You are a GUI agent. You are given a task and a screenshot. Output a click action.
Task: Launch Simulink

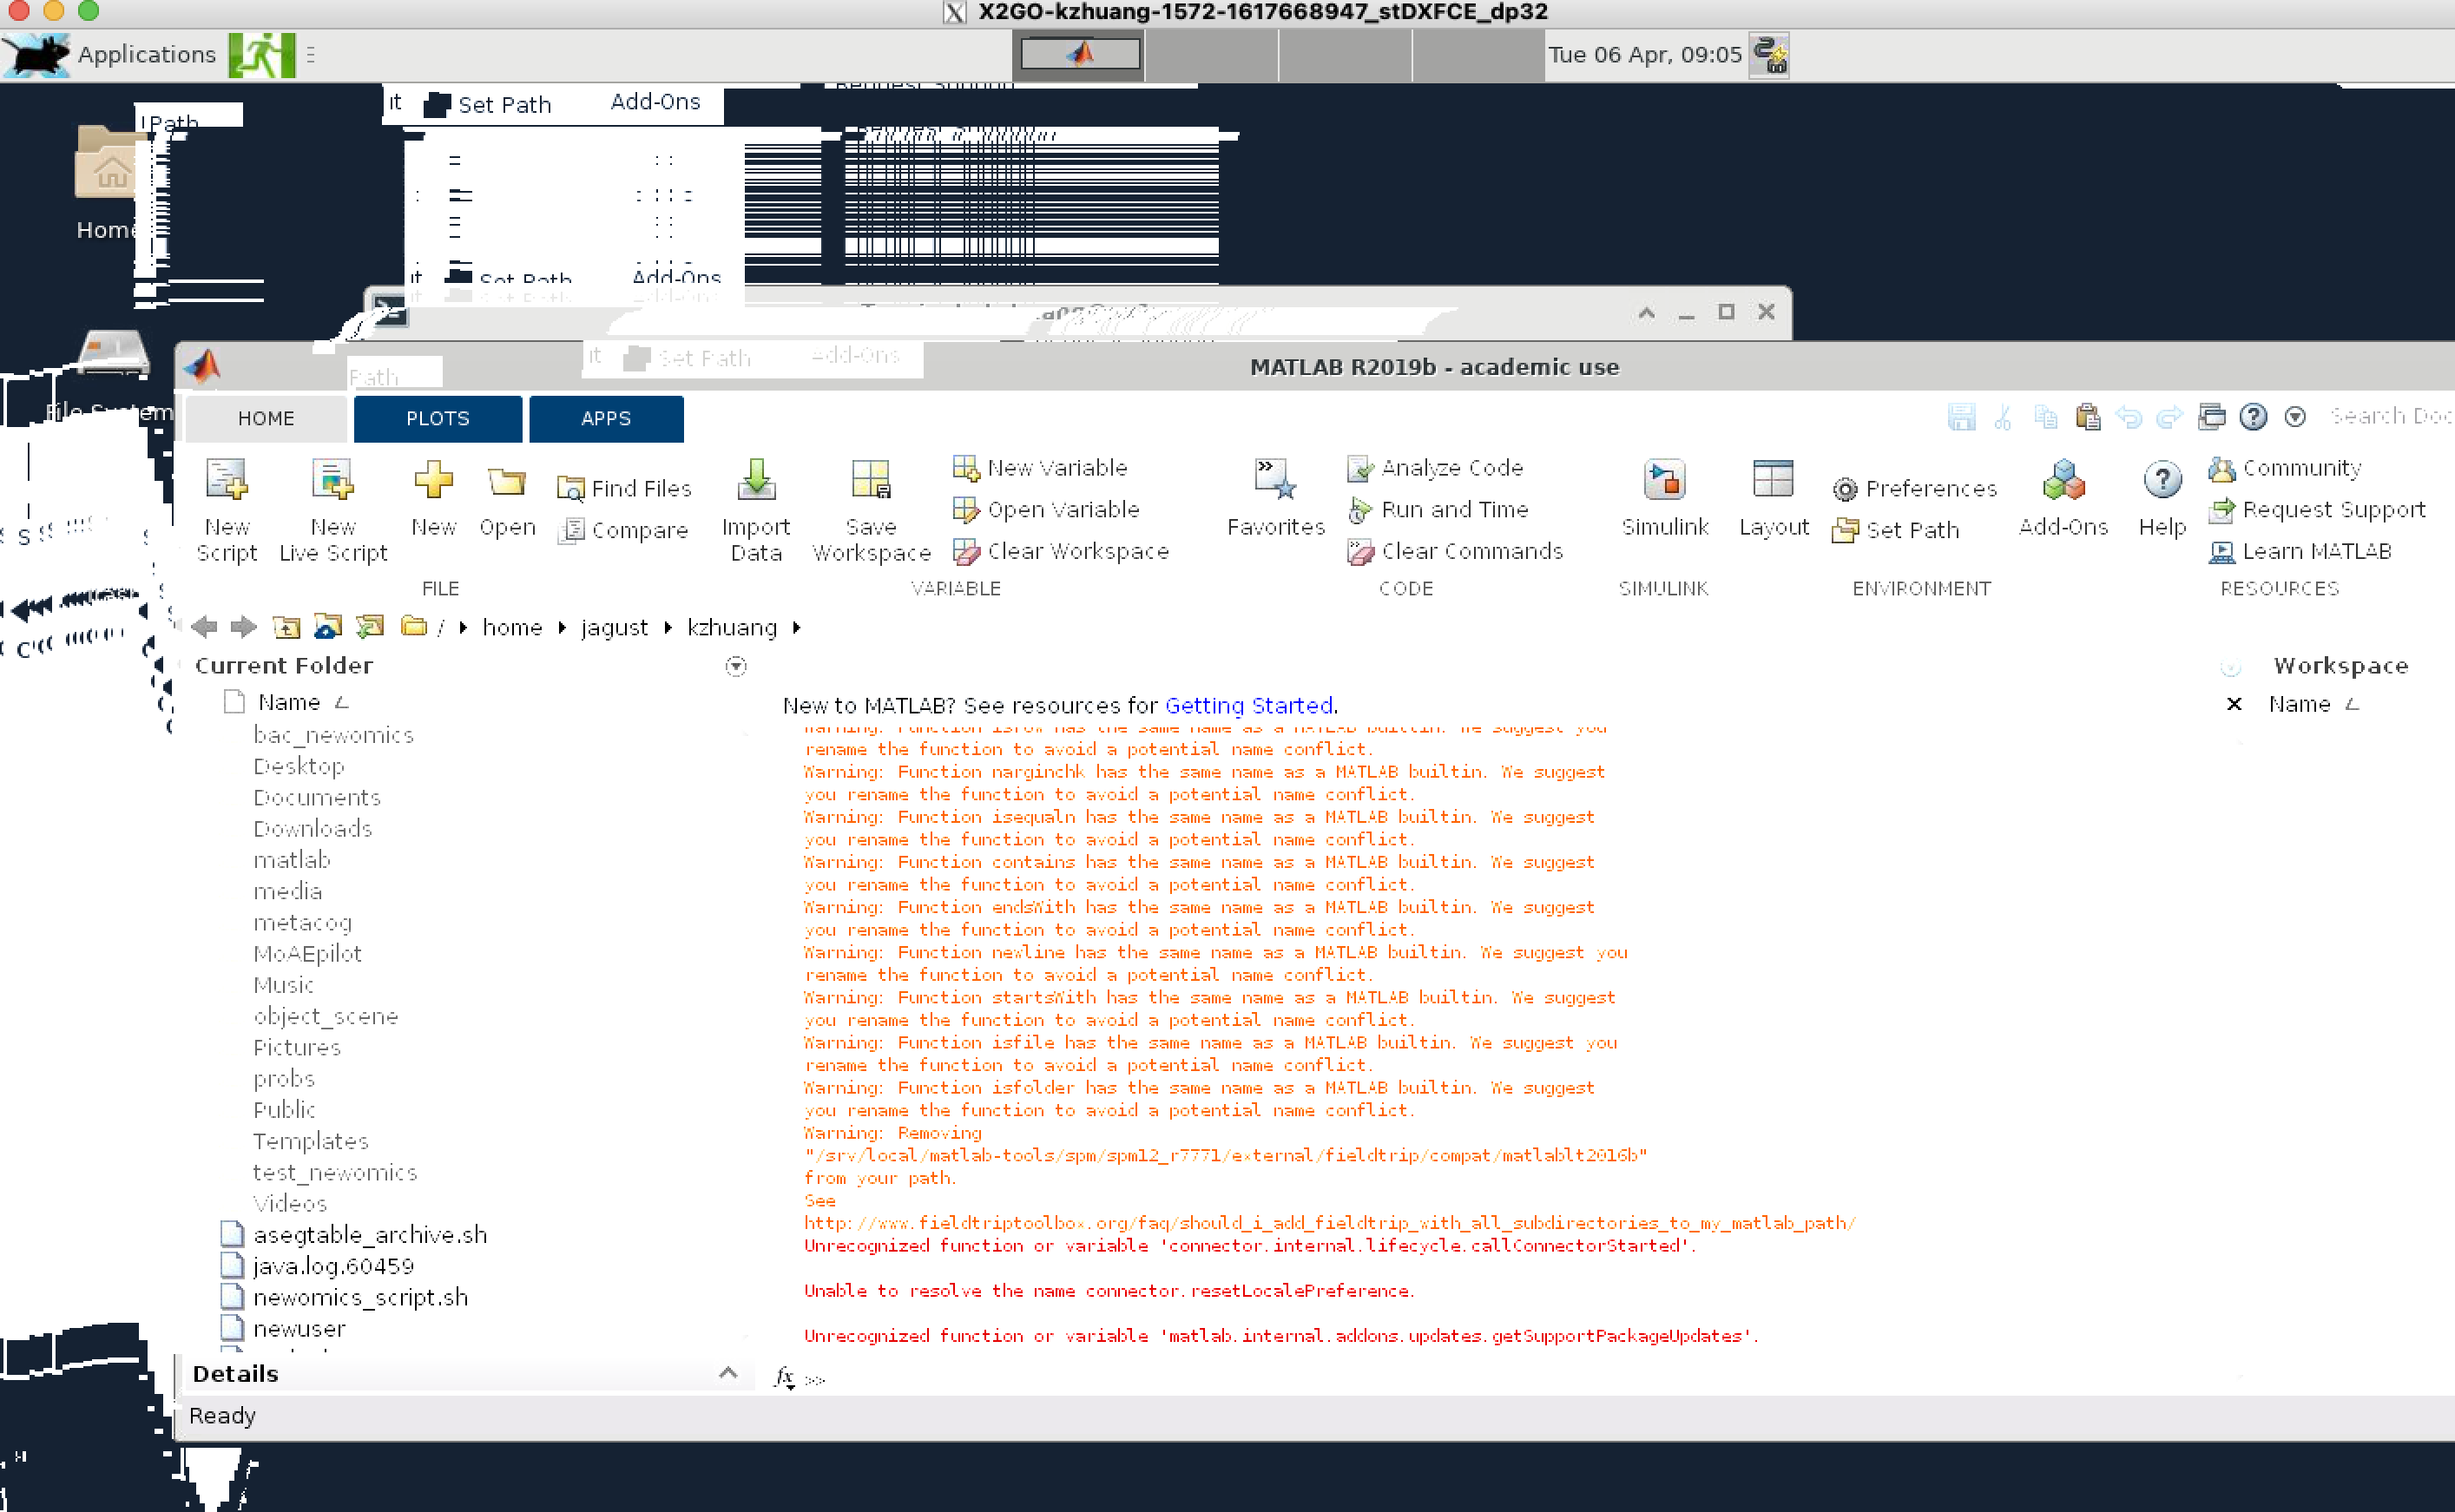coord(1664,498)
